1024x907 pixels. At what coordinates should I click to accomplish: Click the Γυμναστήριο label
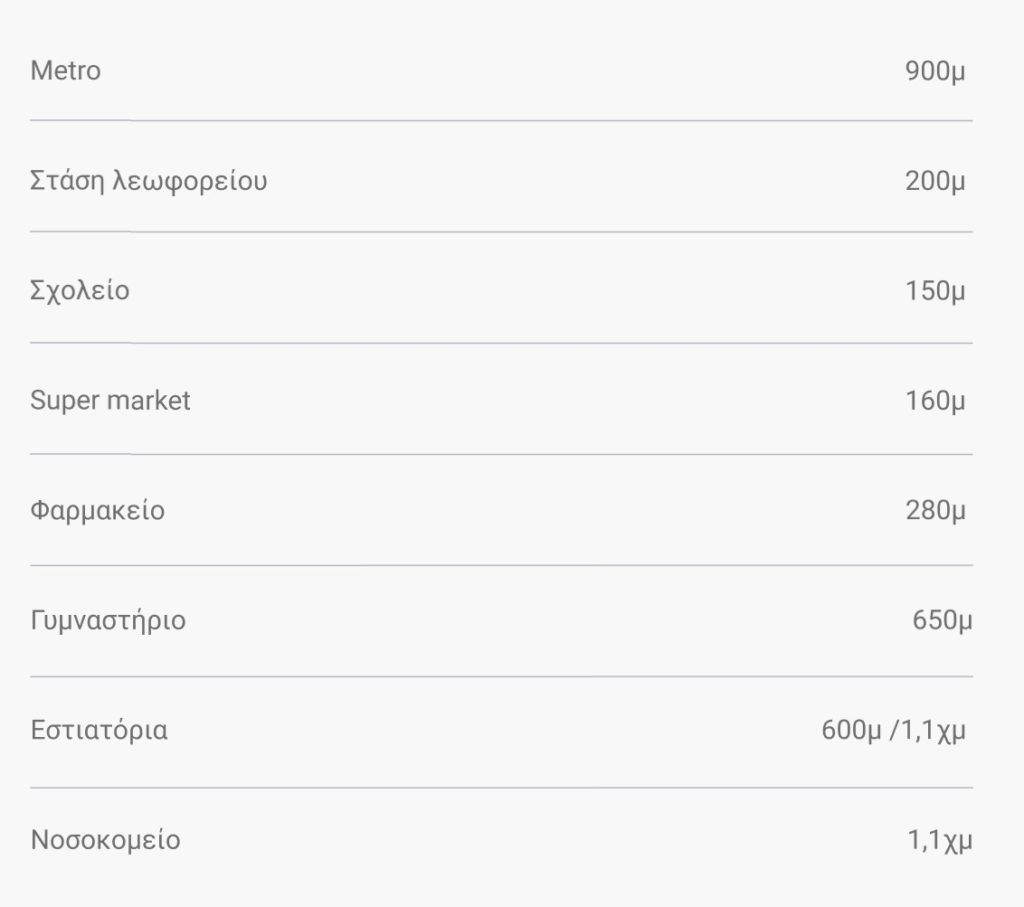[108, 621]
